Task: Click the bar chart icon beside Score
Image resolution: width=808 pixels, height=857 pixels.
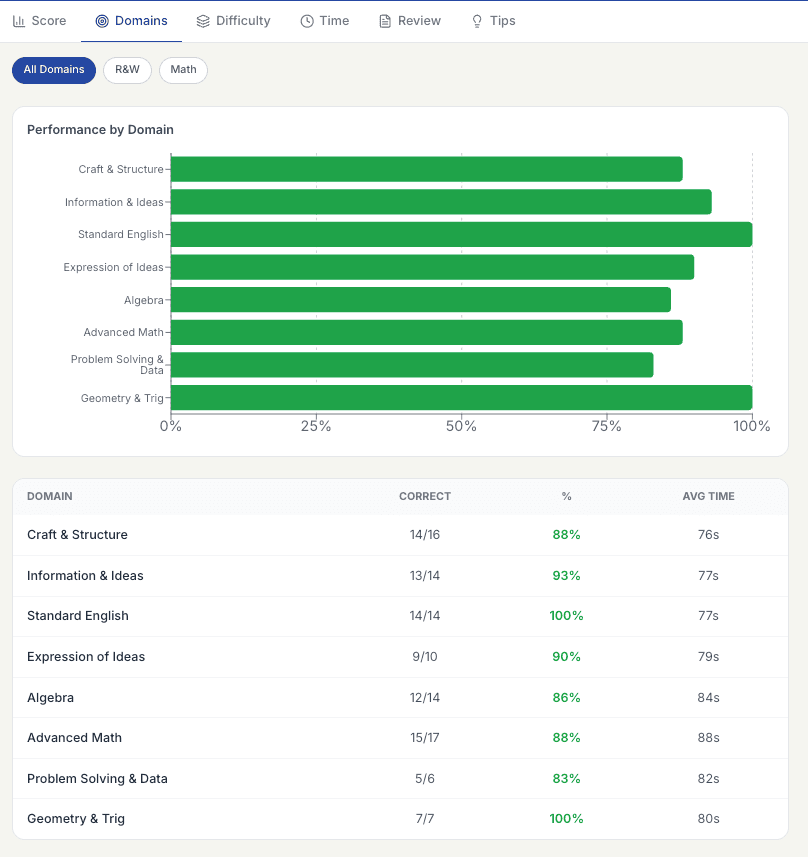Action: click(x=17, y=20)
